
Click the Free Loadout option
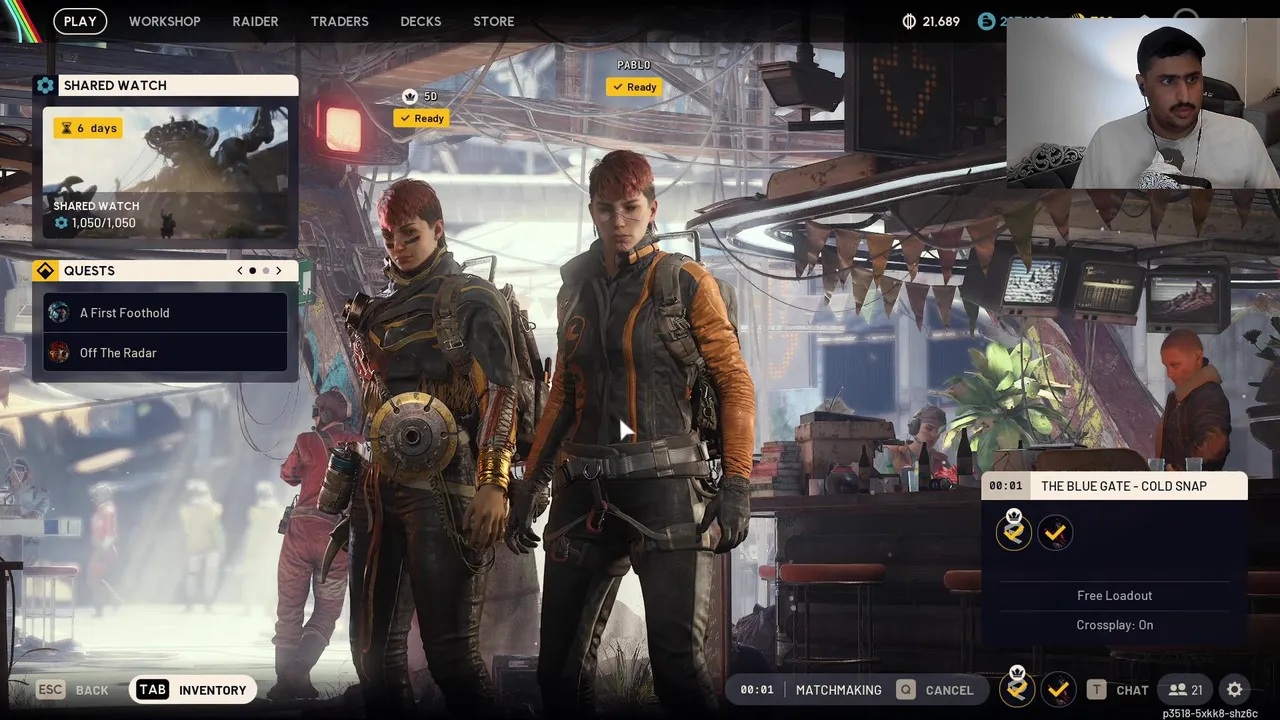click(1114, 595)
